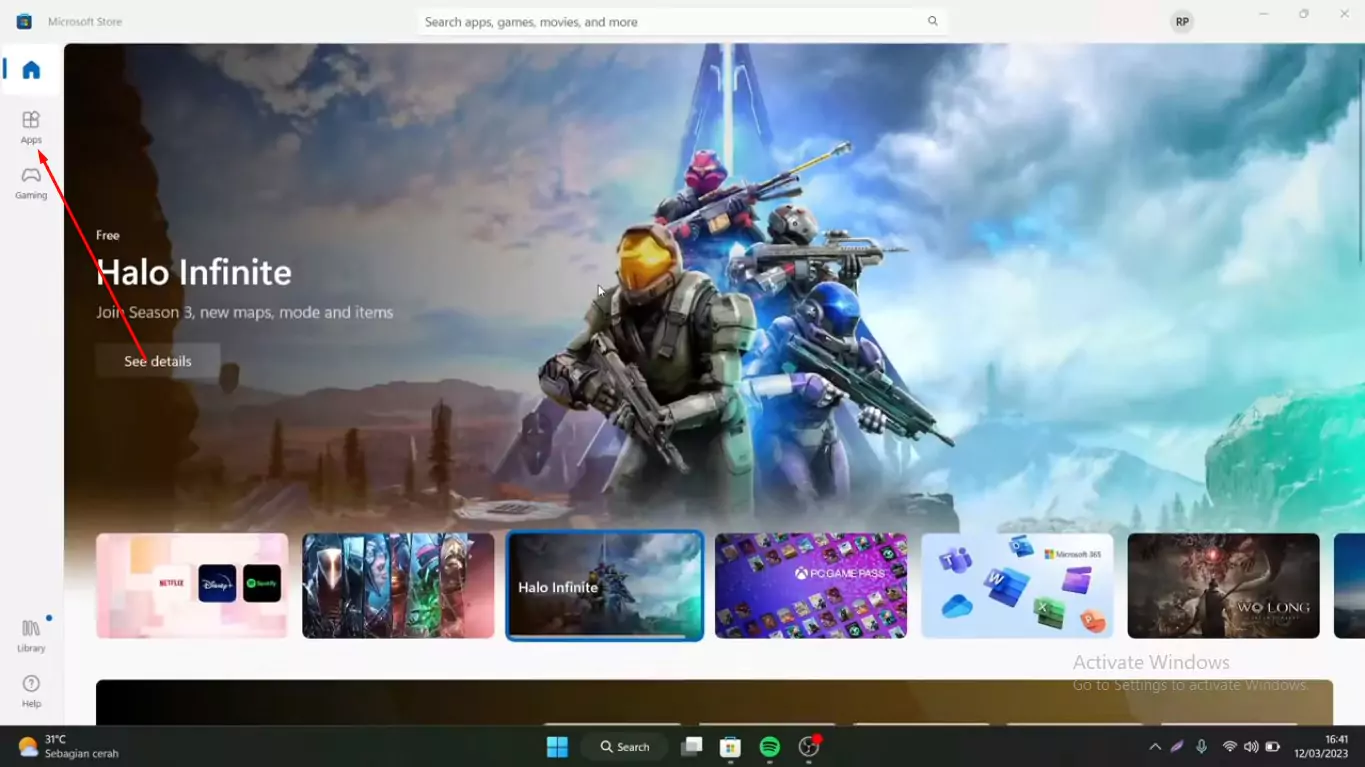
Task: Open the Gaming section in sidebar
Action: (x=31, y=182)
